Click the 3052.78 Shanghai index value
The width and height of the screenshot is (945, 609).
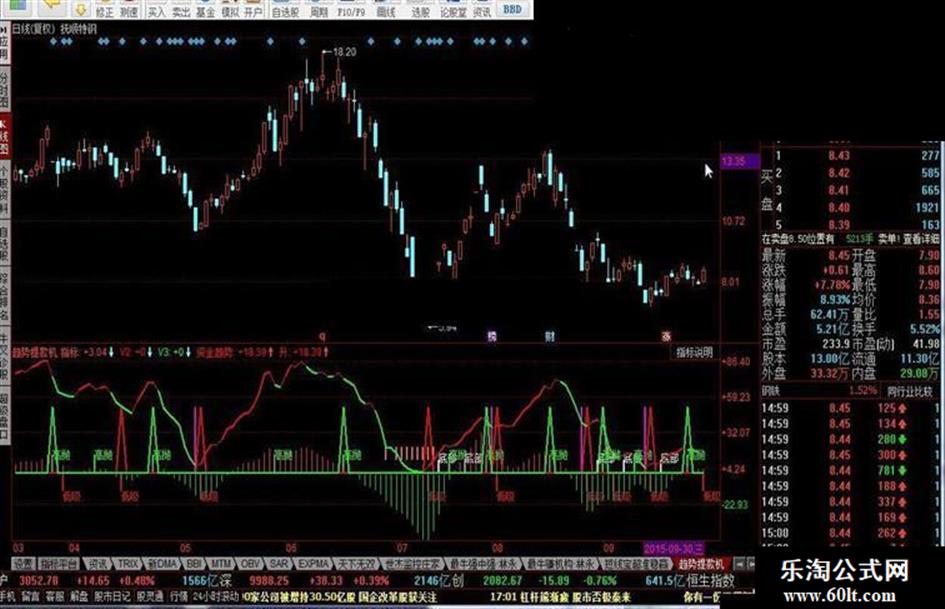tap(39, 581)
